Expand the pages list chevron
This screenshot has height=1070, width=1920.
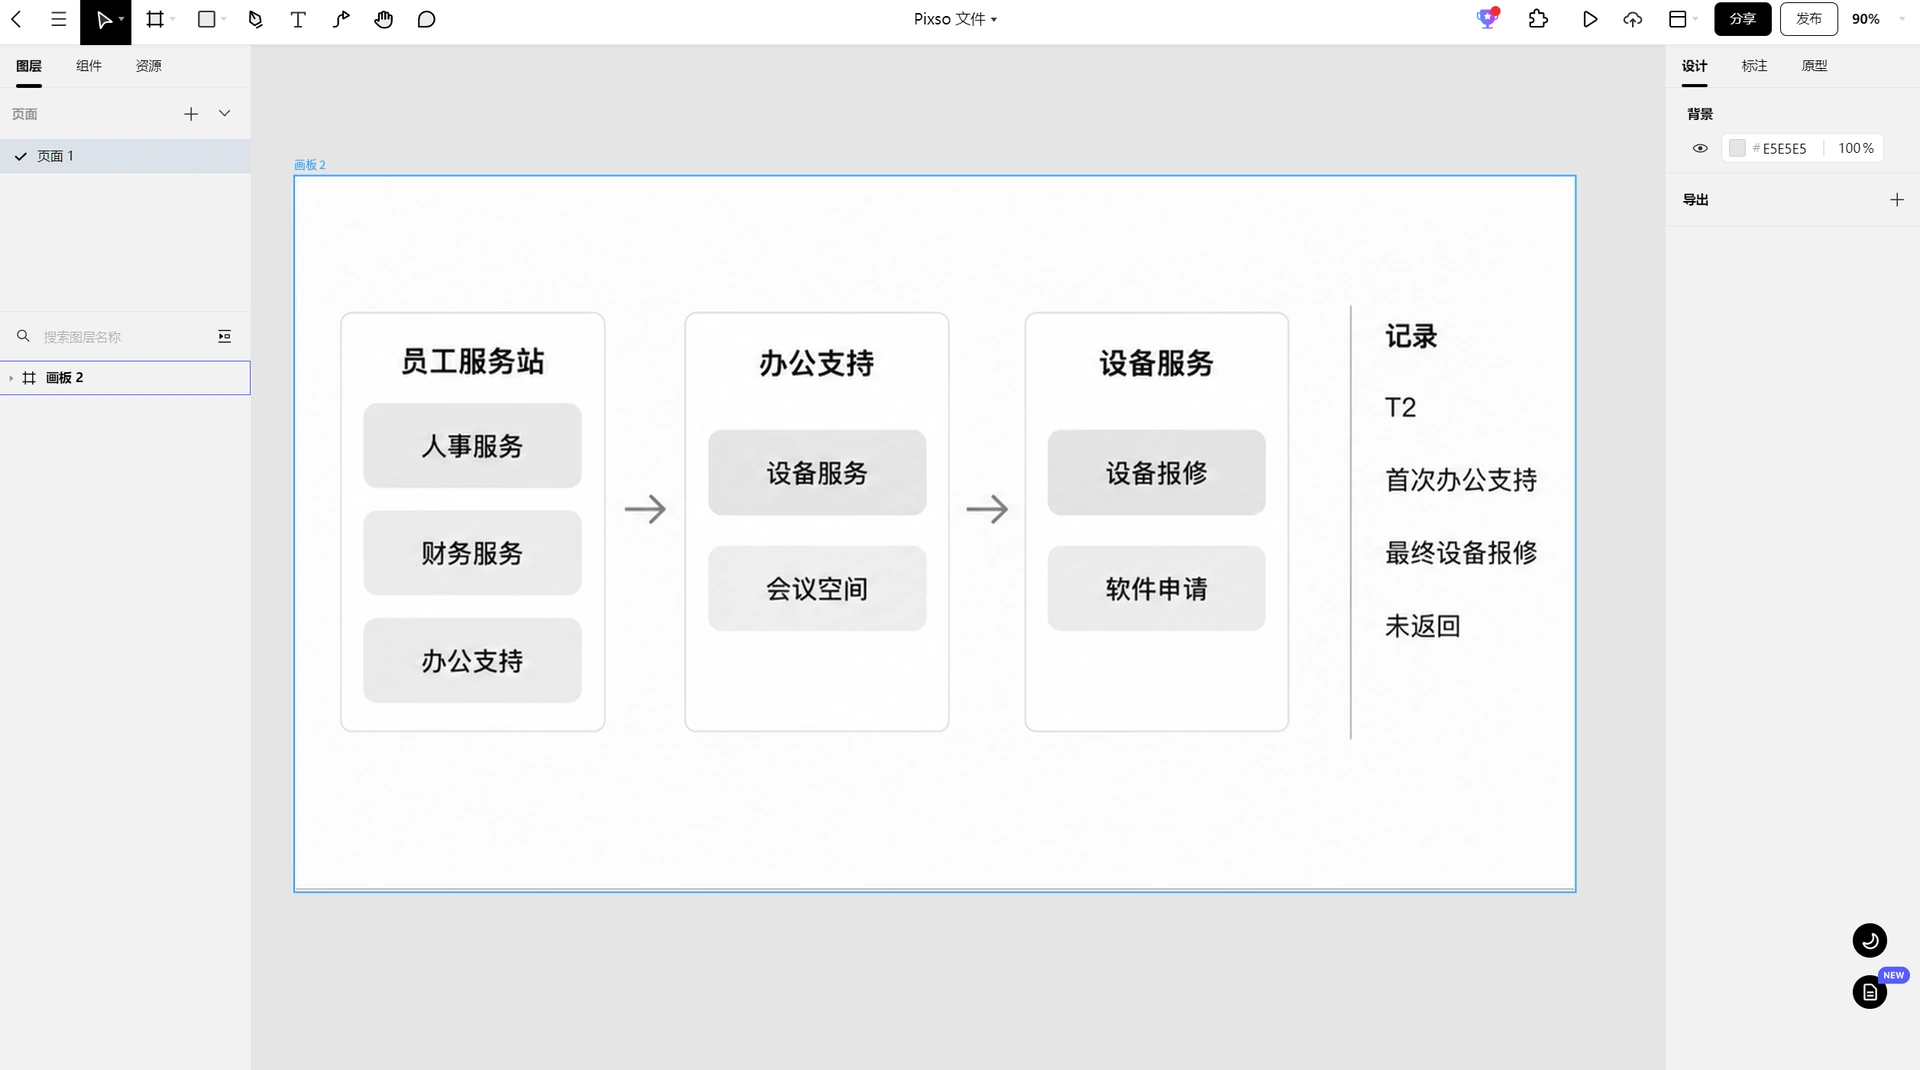225,114
